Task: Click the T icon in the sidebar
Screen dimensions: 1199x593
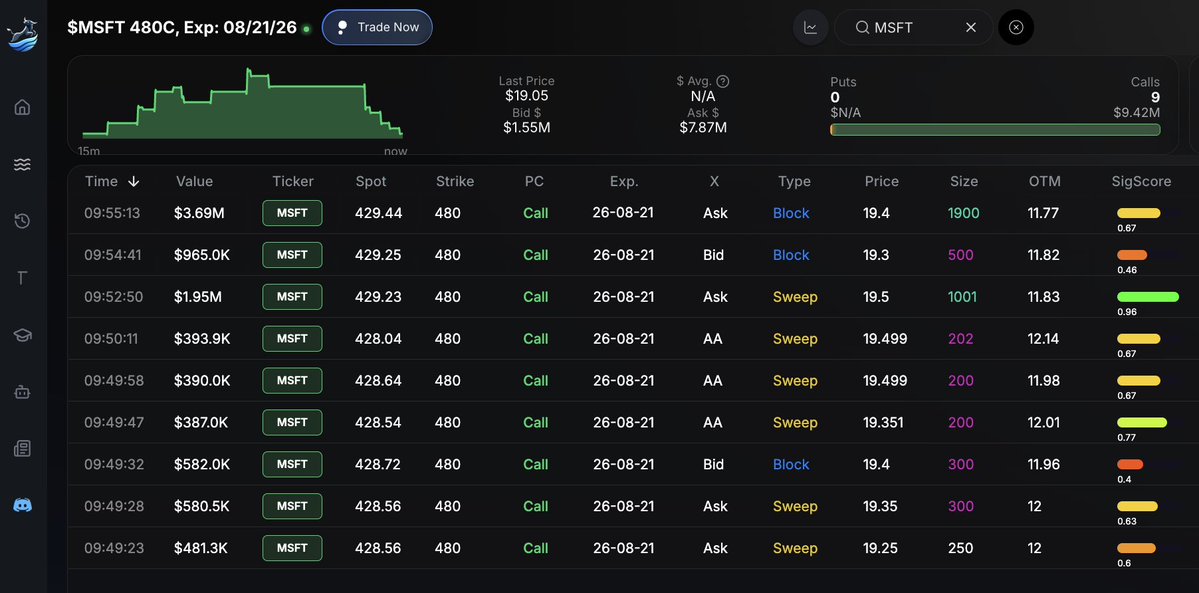Action: 22,278
